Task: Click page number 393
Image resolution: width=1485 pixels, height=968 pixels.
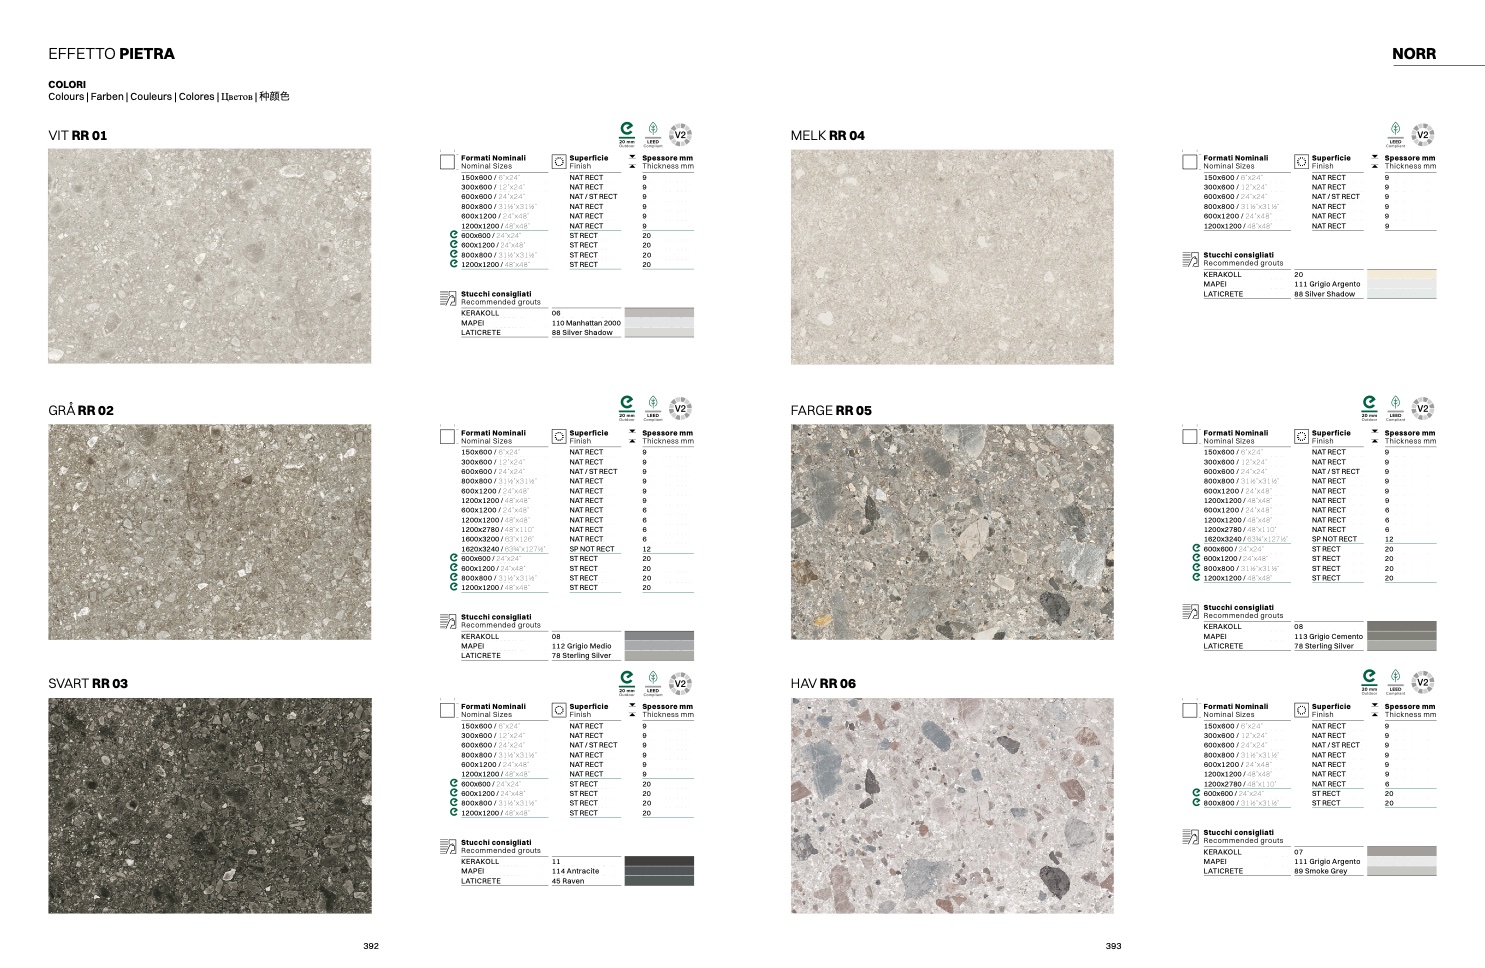Action: 1113,946
